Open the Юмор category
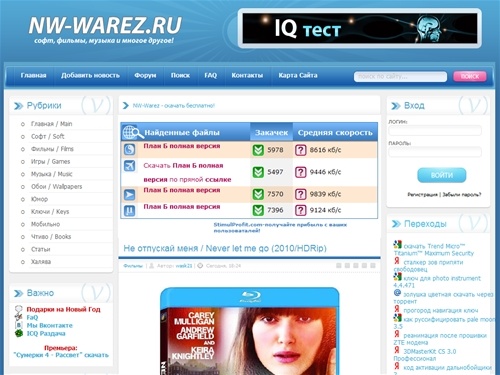 pyautogui.click(x=39, y=199)
